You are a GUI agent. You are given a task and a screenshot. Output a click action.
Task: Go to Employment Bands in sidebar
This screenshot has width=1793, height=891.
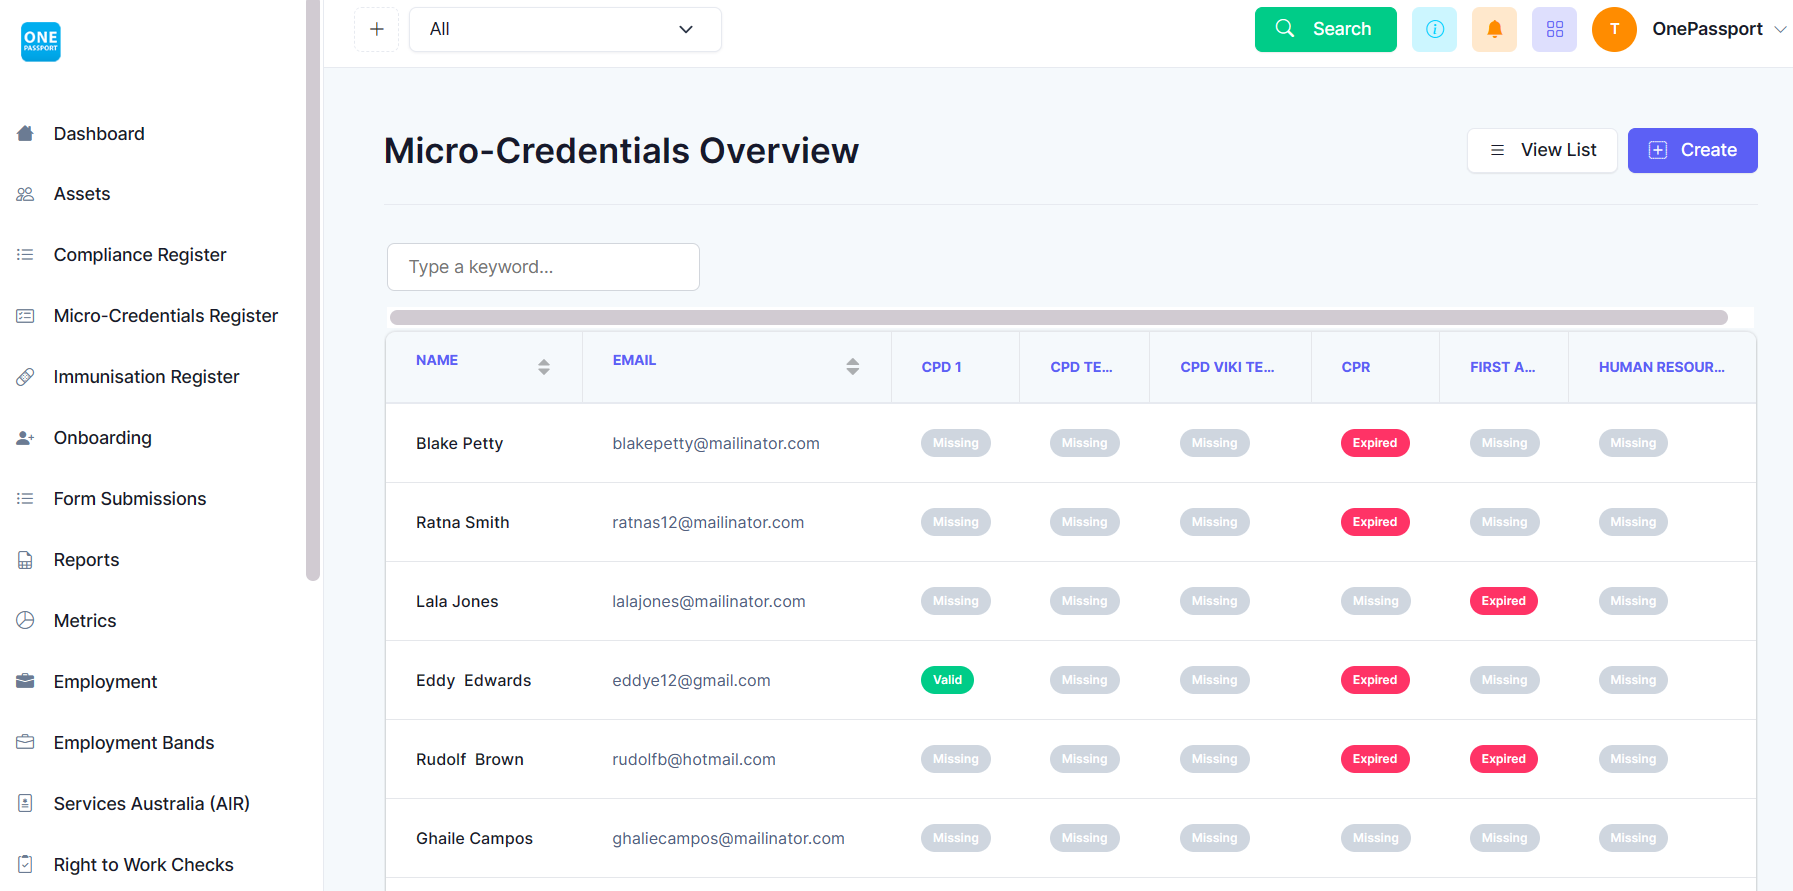click(x=134, y=743)
